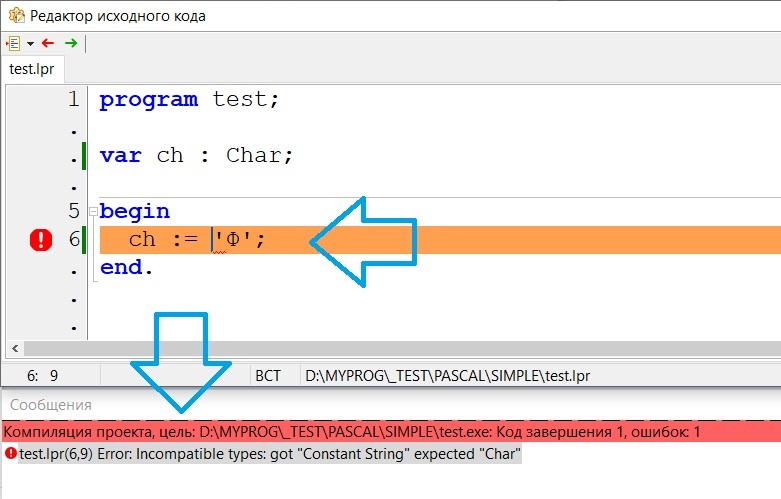The height and width of the screenshot is (499, 781).
Task: Jump forward with the green arrow
Action: [x=71, y=43]
